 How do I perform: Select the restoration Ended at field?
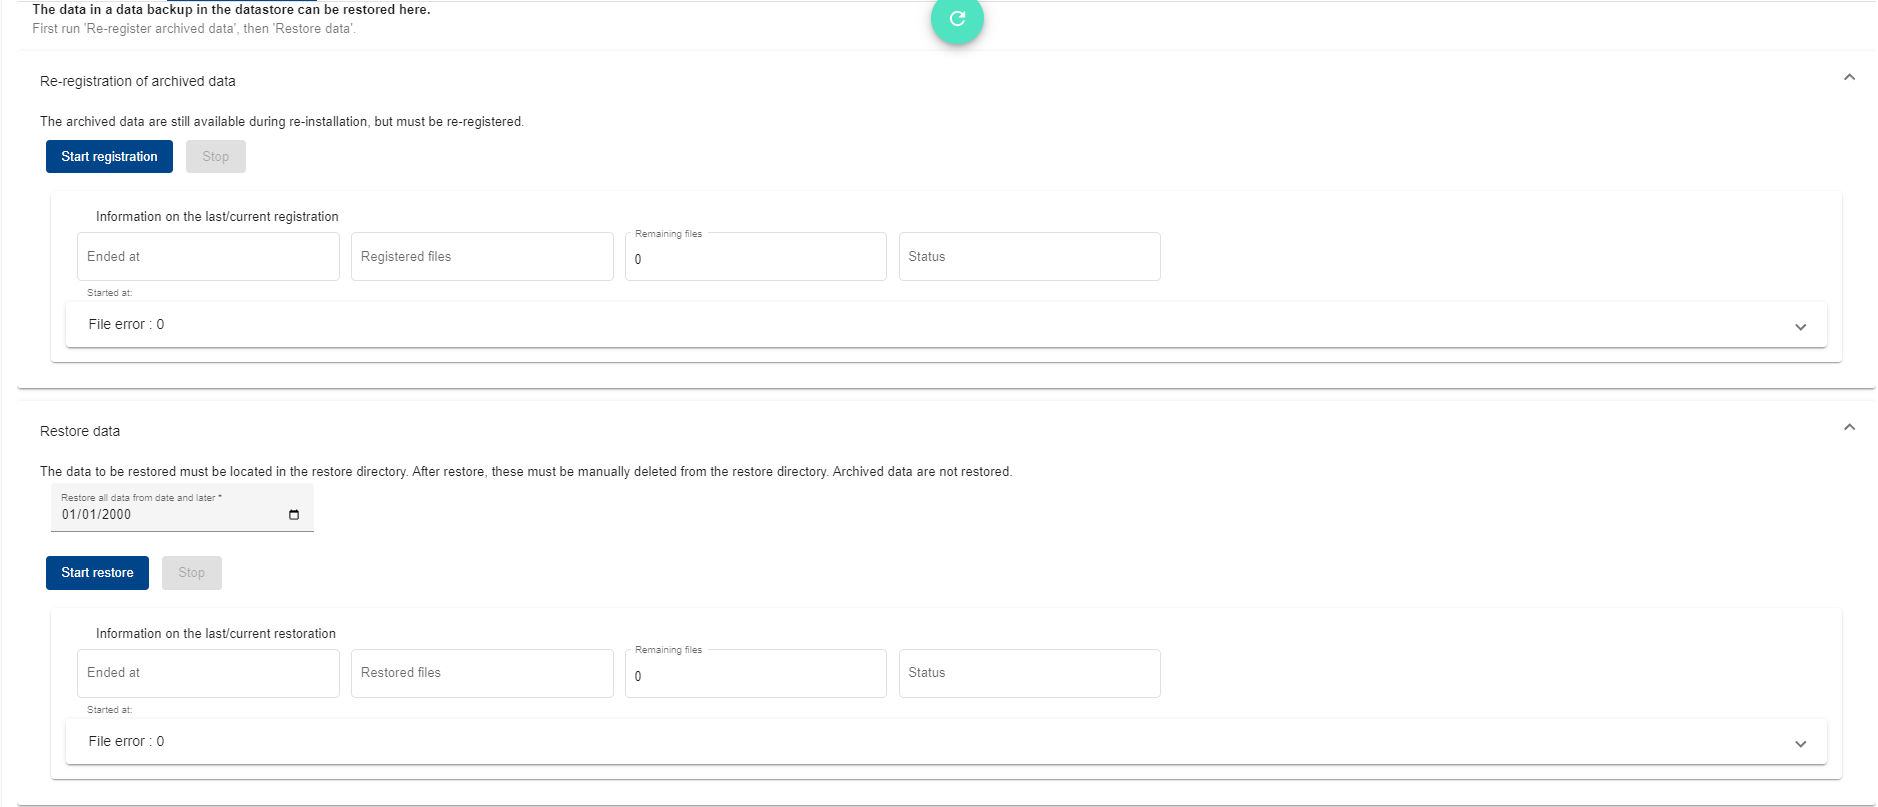[208, 673]
